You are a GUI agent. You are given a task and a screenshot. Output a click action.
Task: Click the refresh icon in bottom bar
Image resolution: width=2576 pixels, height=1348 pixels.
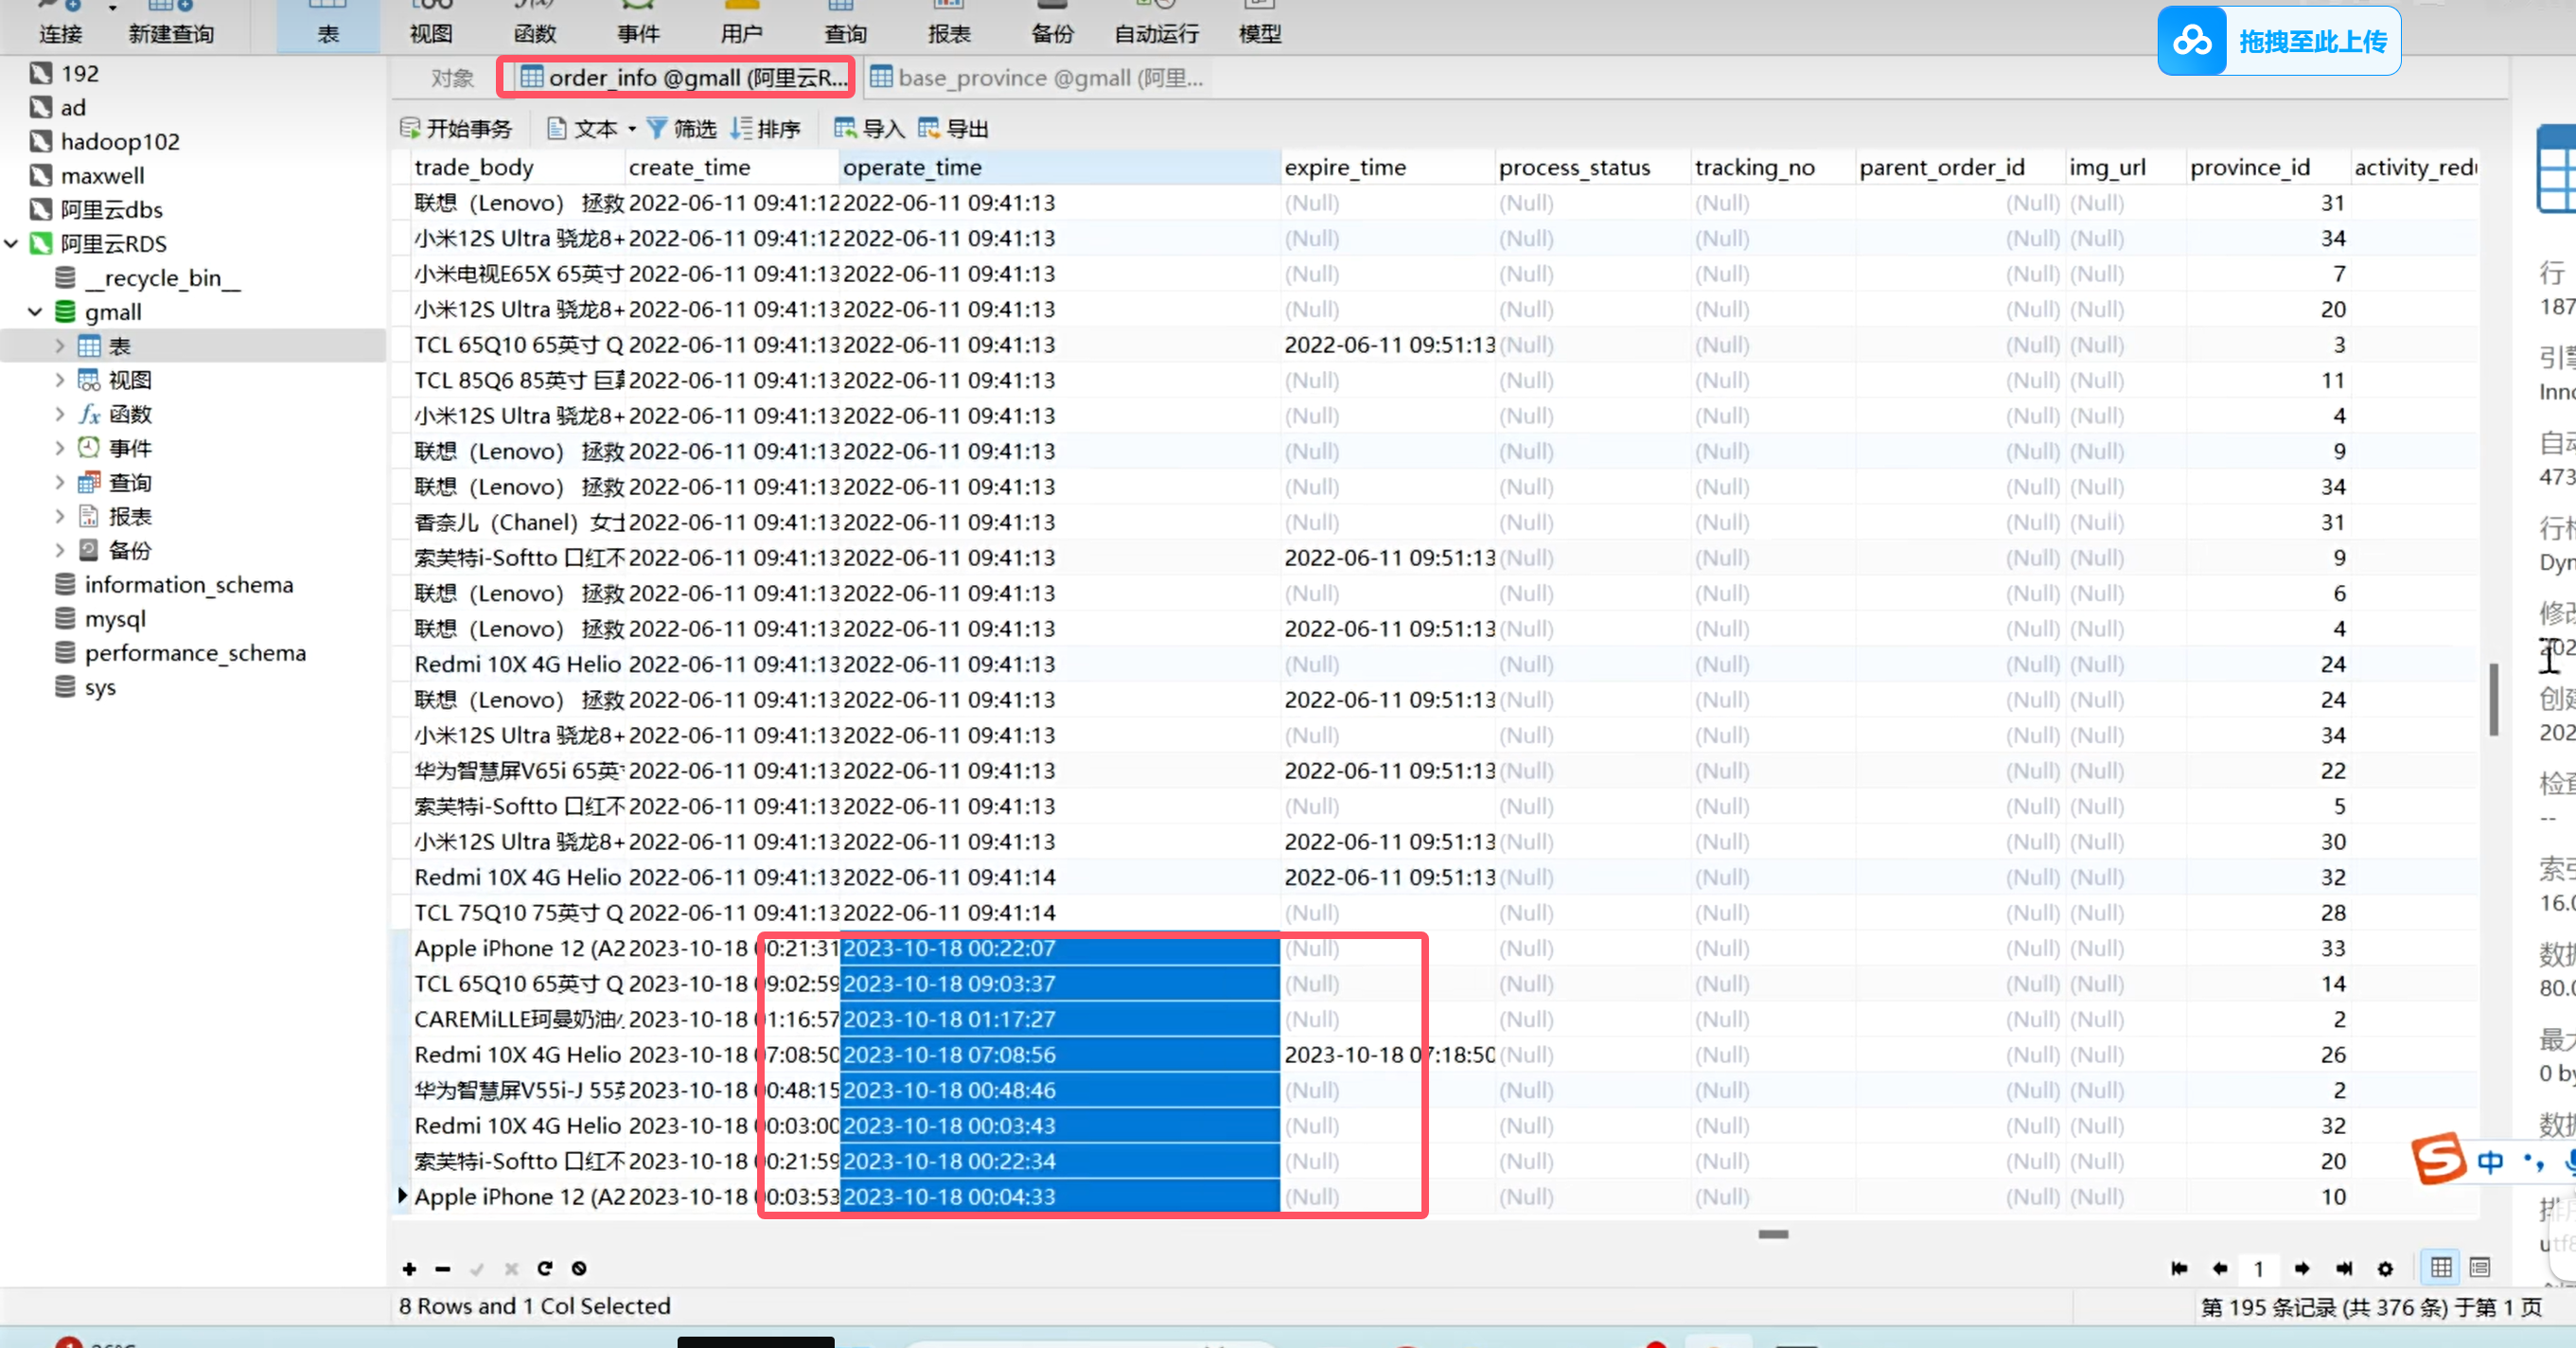coord(545,1268)
